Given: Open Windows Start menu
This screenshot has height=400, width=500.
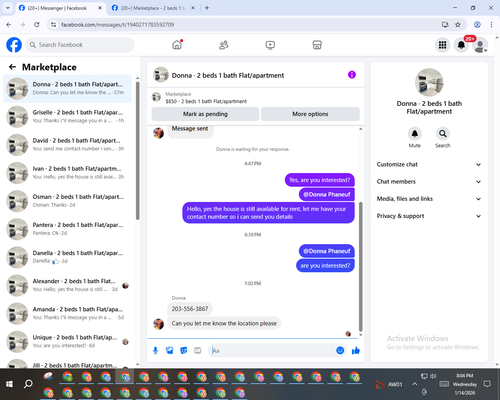Looking at the screenshot, I should (9, 384).
